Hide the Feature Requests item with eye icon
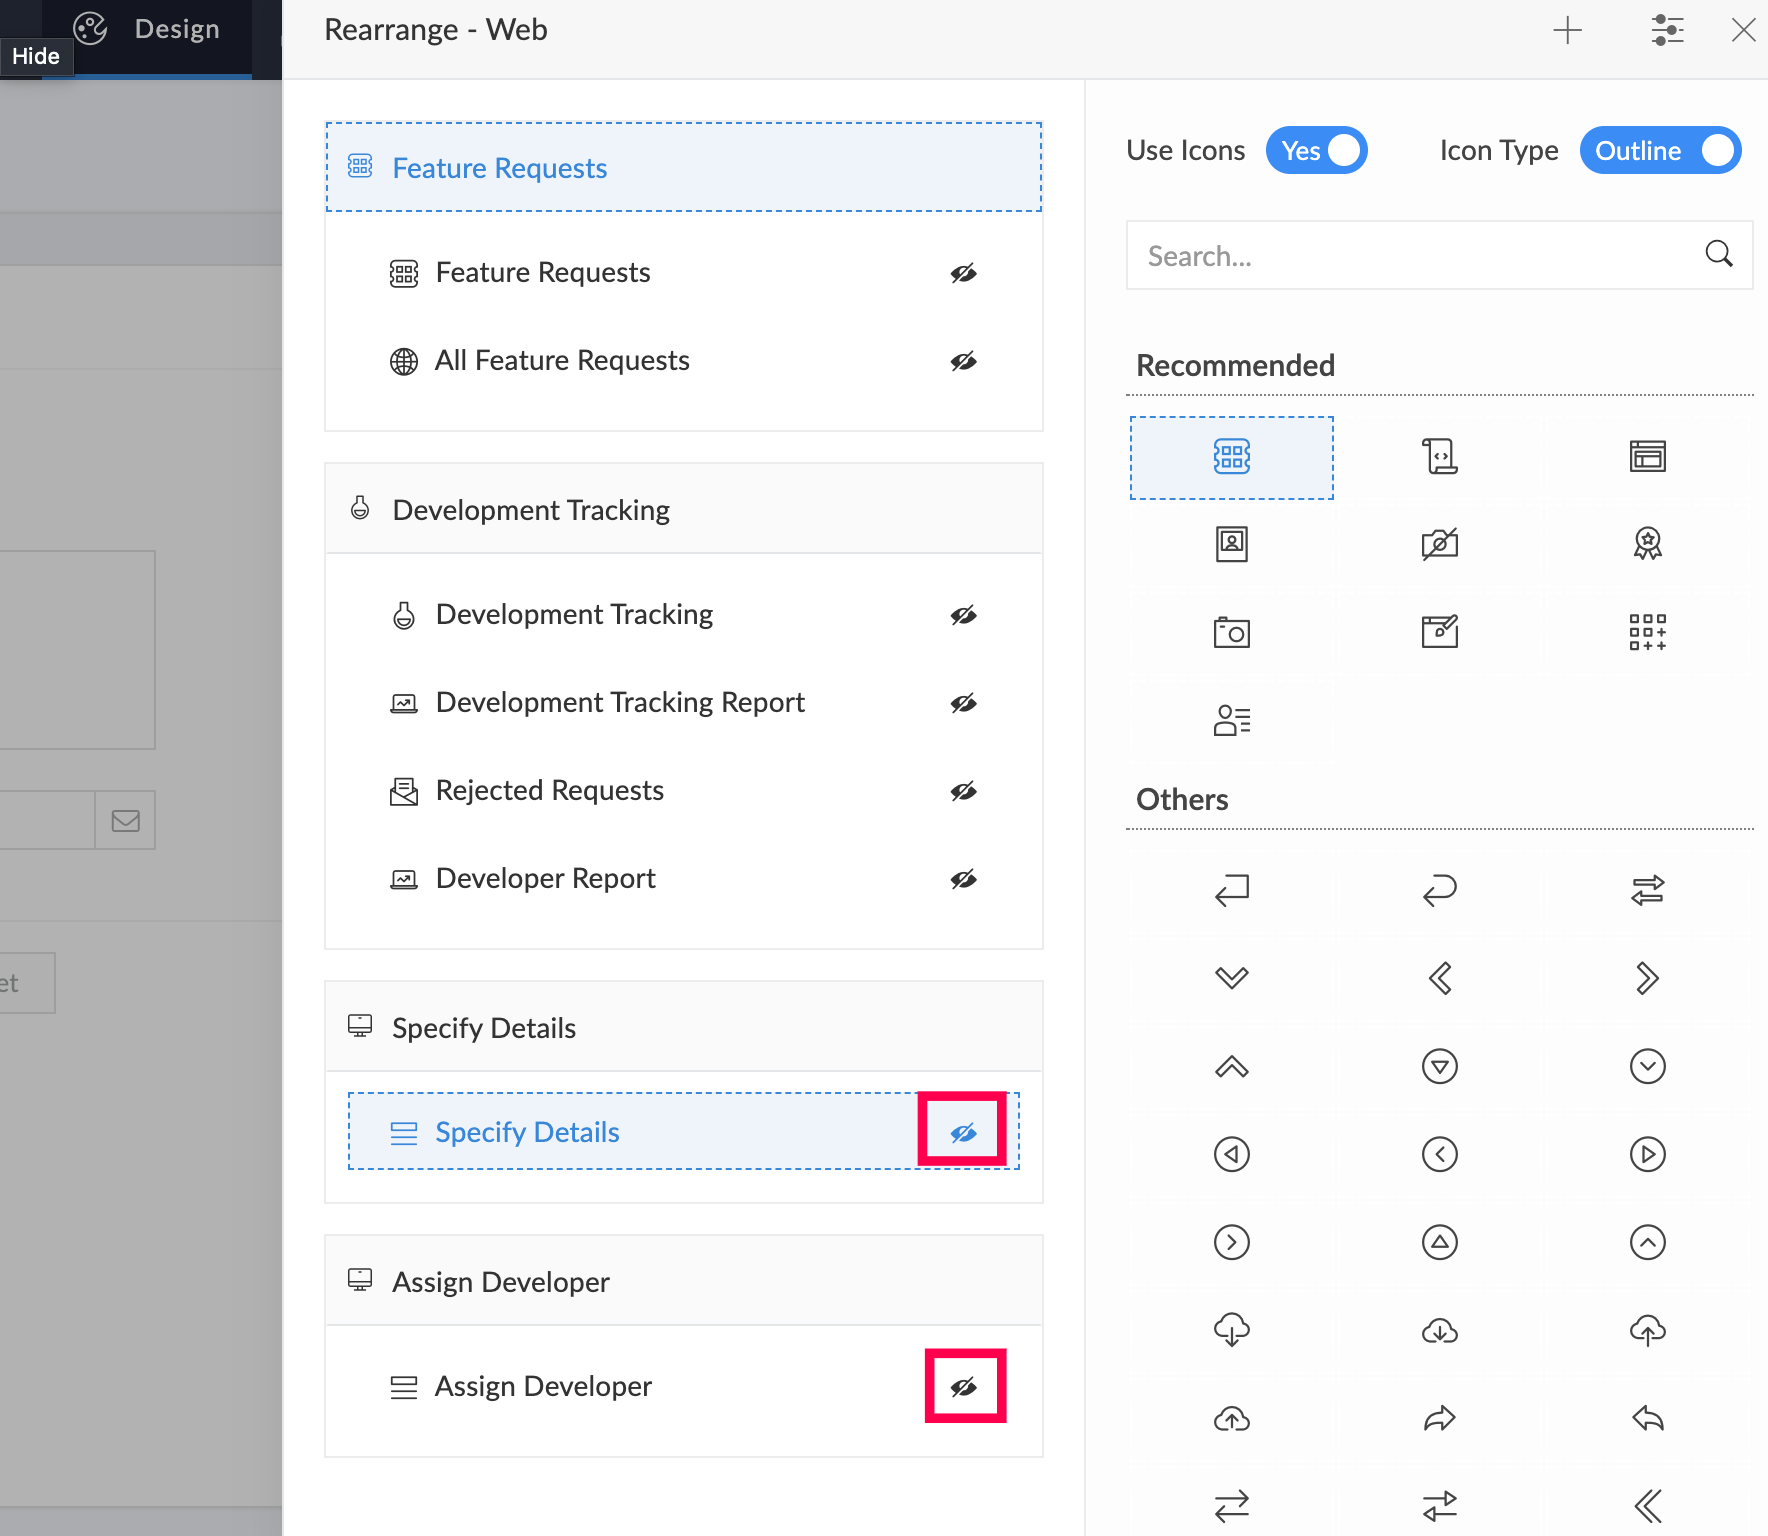 pyautogui.click(x=963, y=273)
